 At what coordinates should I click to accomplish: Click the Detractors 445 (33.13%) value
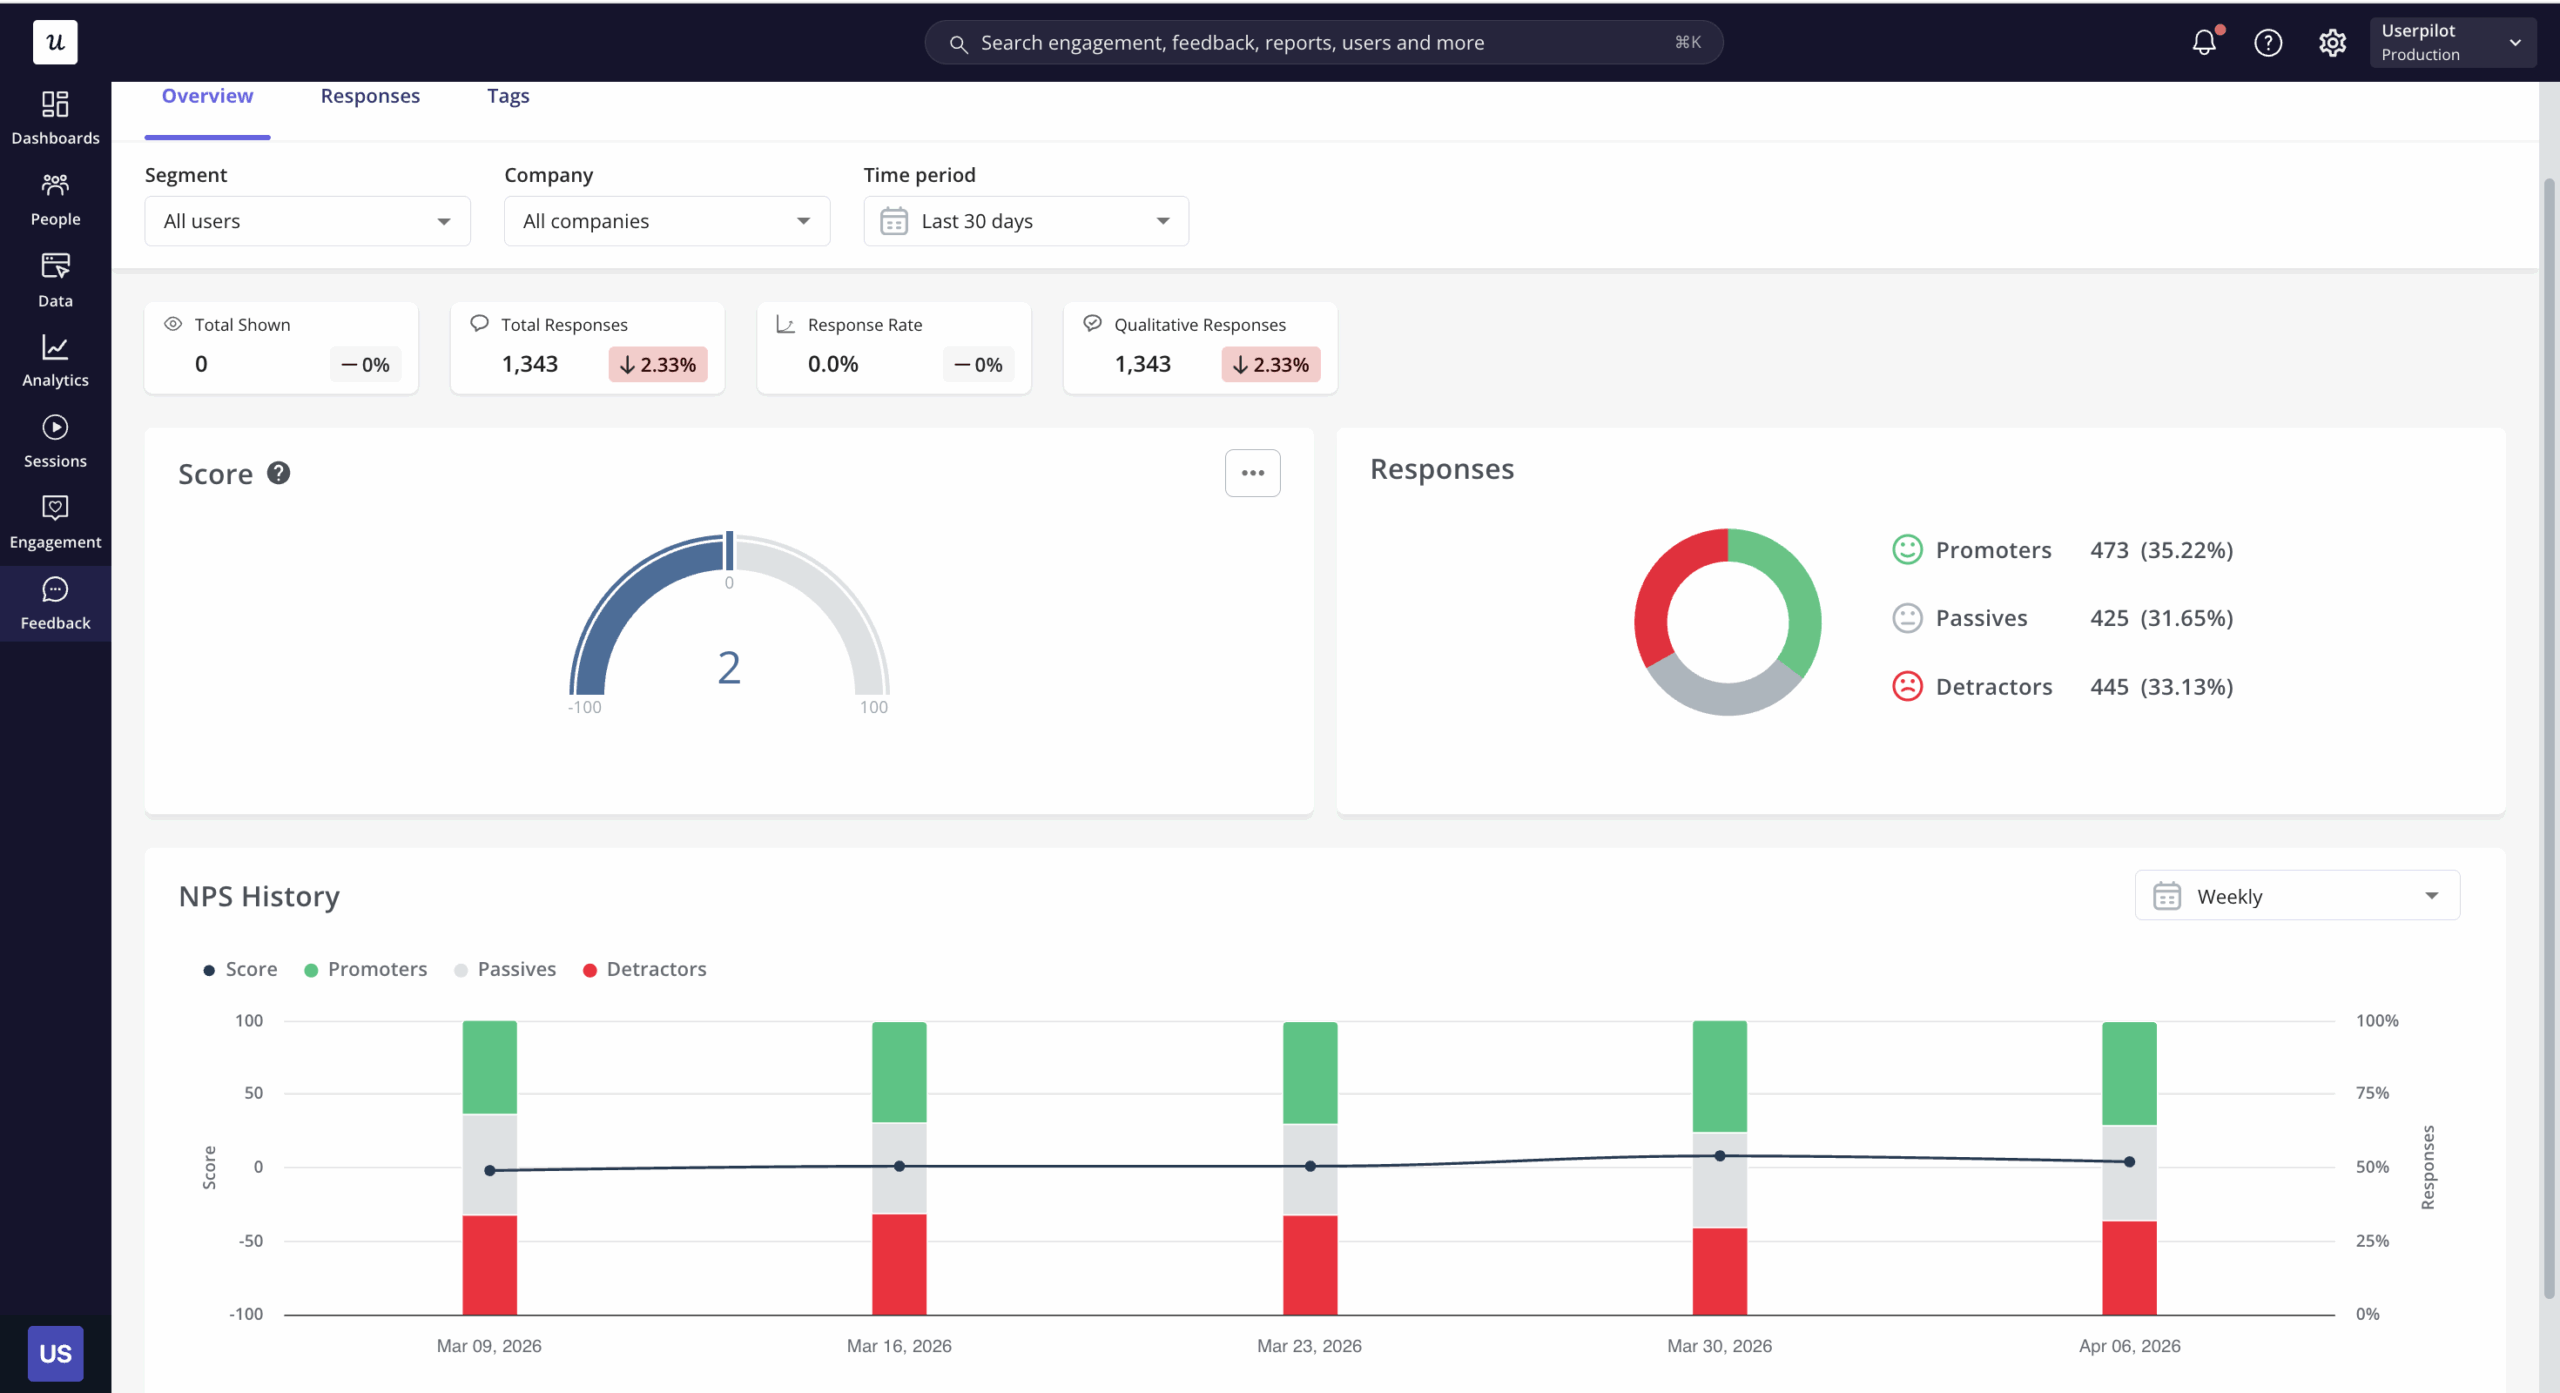click(x=2161, y=687)
